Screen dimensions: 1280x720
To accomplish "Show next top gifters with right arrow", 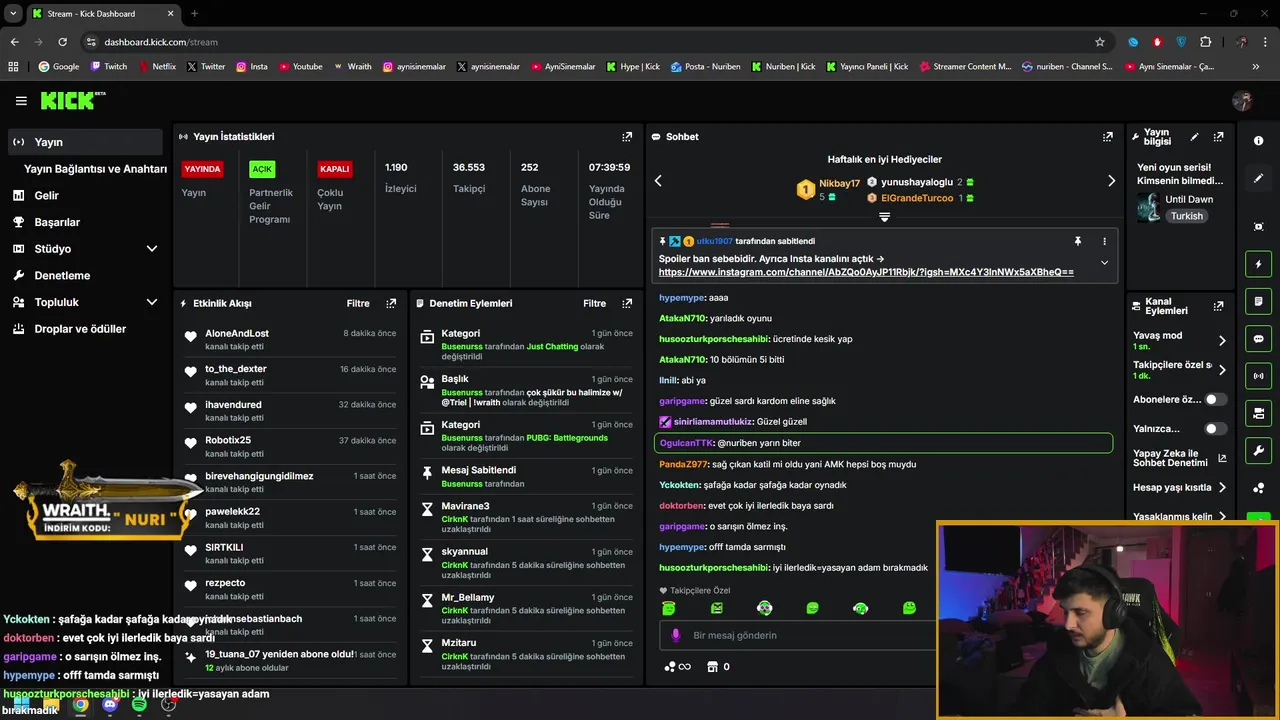I will (1111, 181).
